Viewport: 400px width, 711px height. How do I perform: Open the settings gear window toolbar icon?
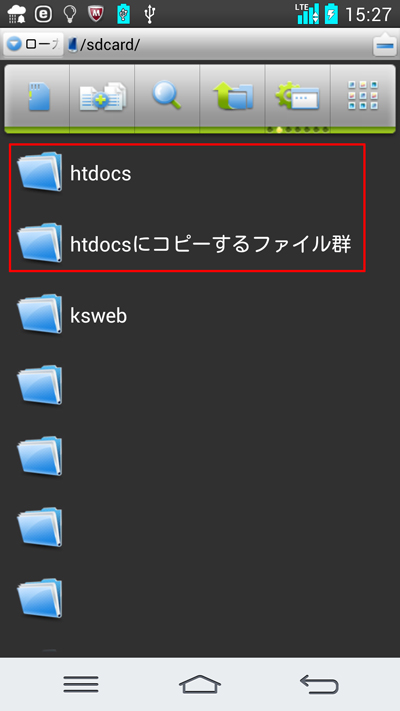298,96
